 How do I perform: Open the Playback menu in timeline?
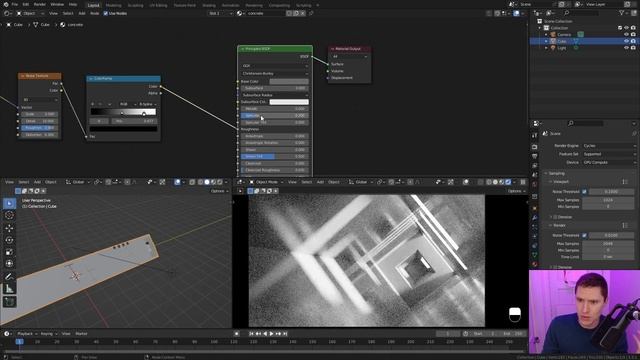coord(27,334)
